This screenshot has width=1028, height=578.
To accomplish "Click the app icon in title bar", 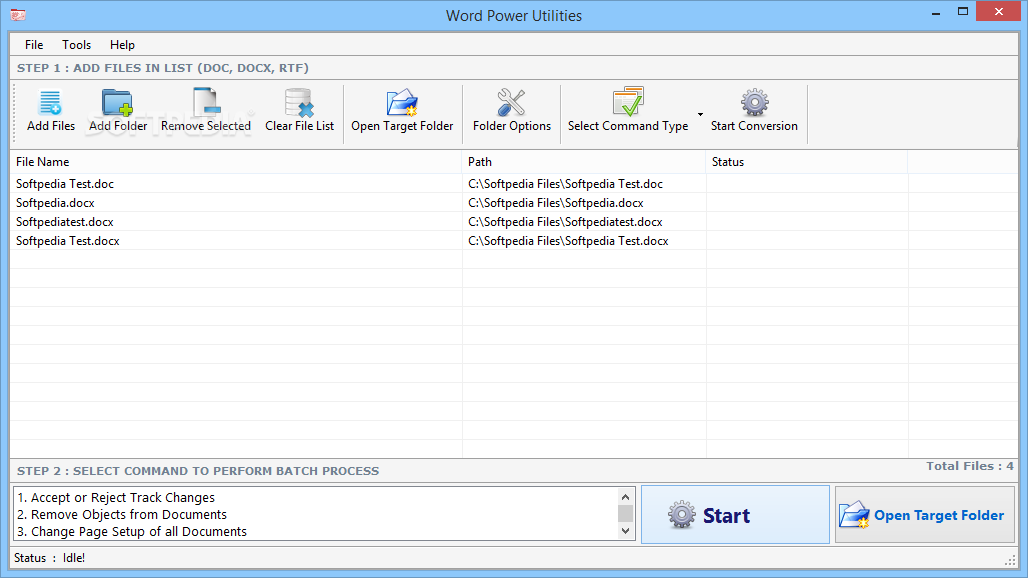I will [18, 14].
